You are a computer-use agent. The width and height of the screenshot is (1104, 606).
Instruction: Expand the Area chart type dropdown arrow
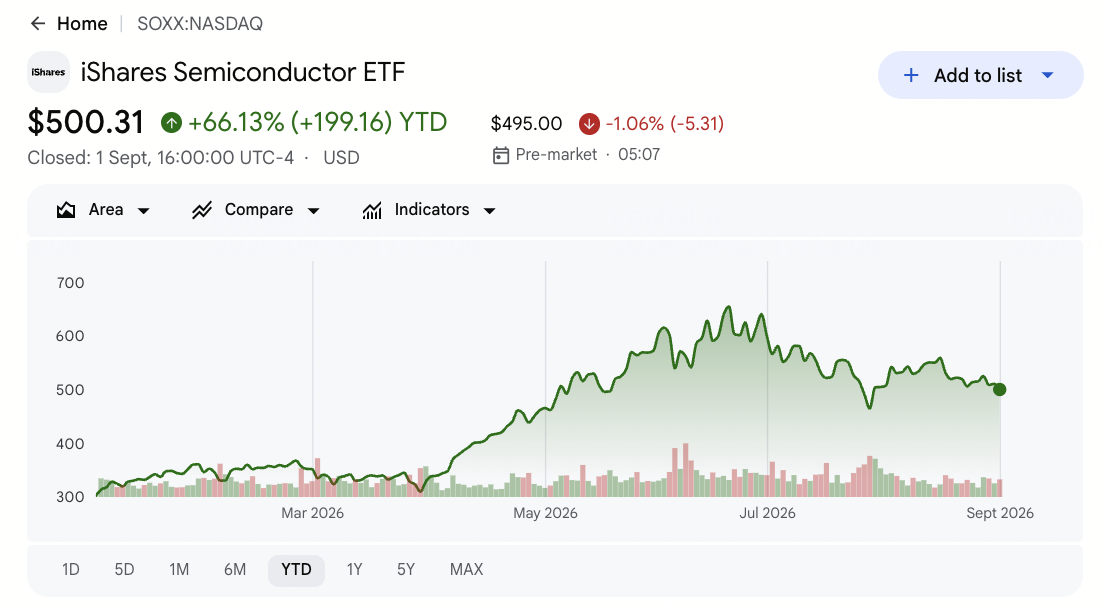144,210
